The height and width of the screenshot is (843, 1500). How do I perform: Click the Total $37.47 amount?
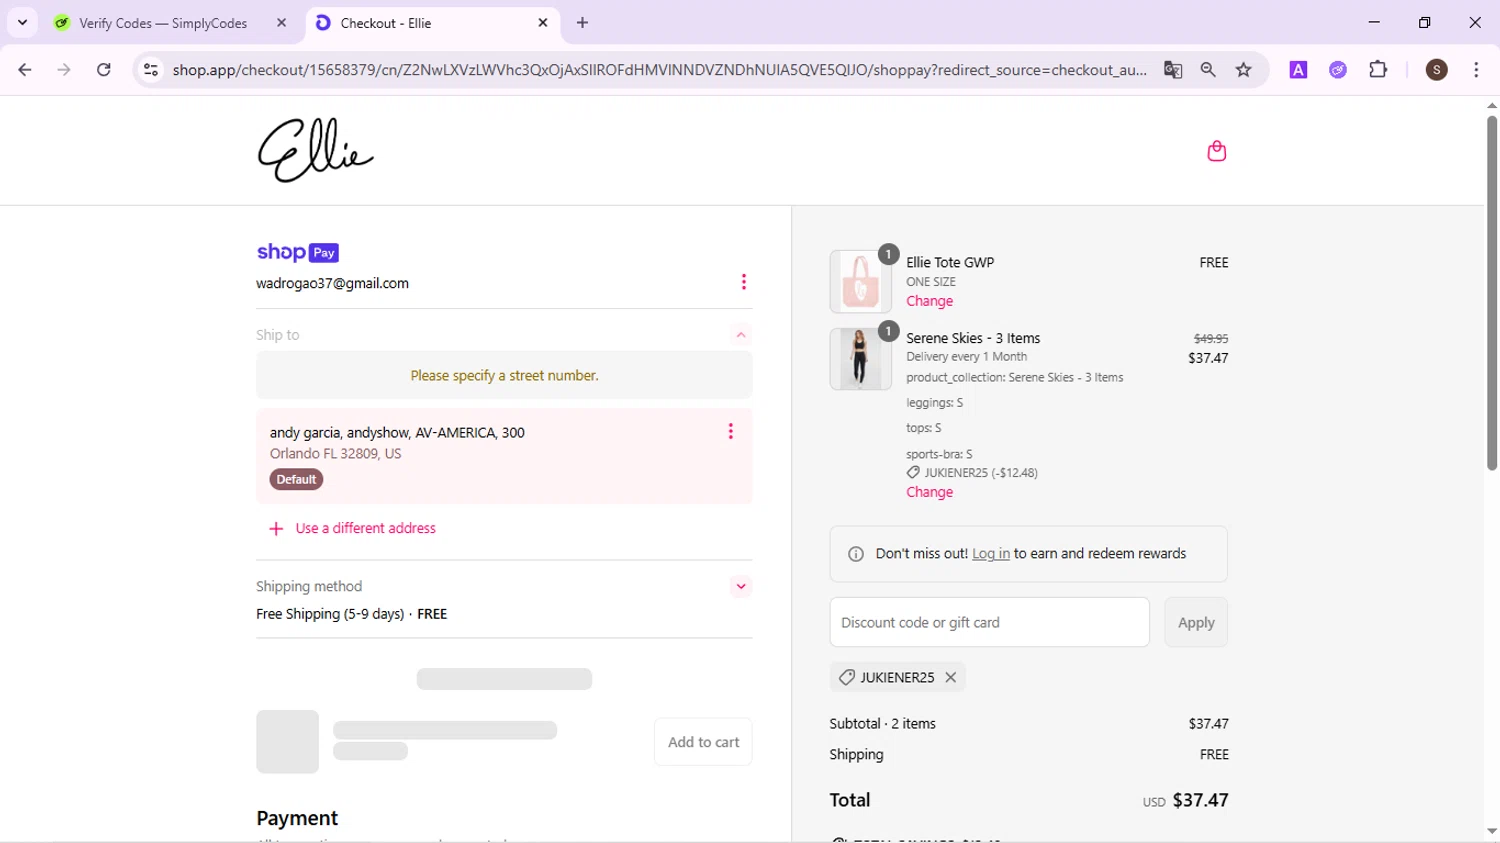point(1200,800)
